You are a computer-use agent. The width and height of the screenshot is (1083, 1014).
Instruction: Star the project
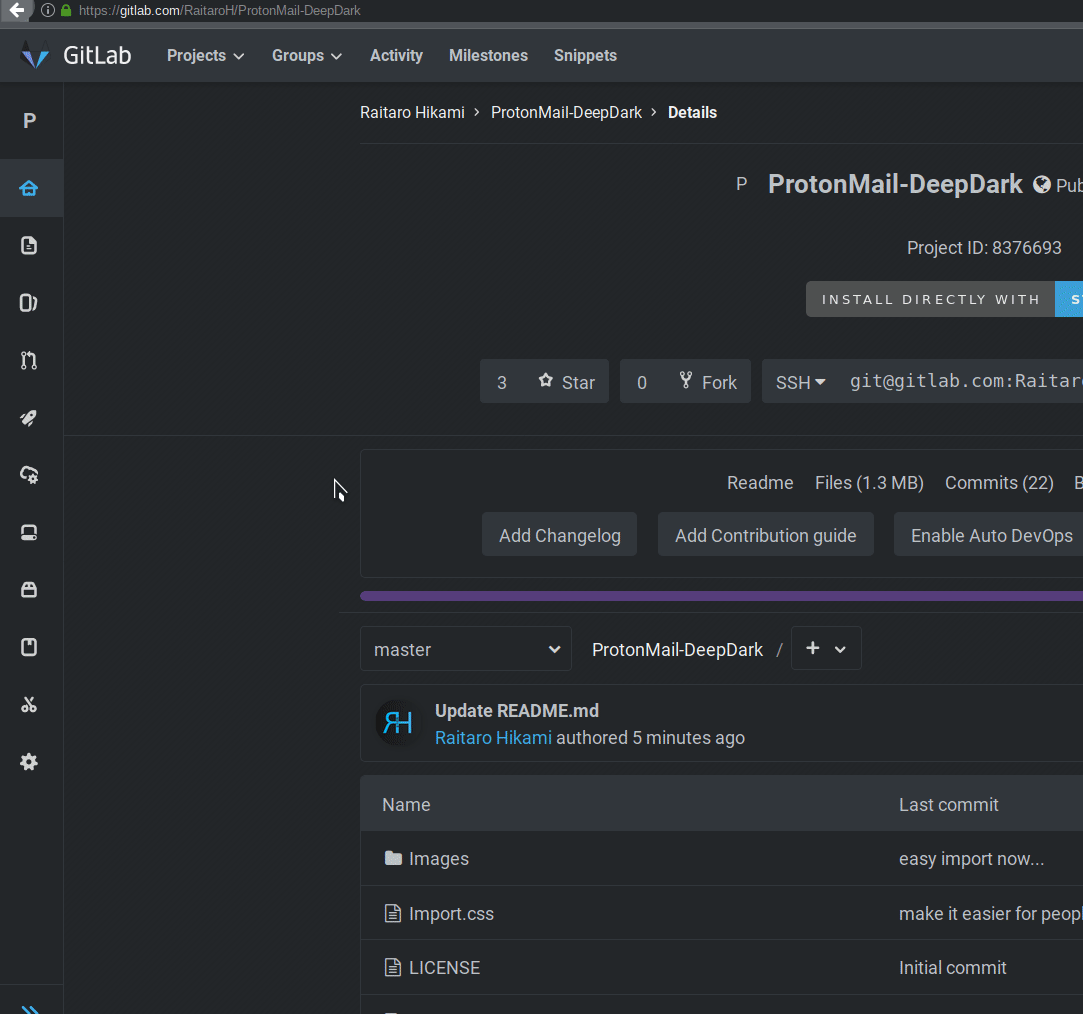pos(566,381)
